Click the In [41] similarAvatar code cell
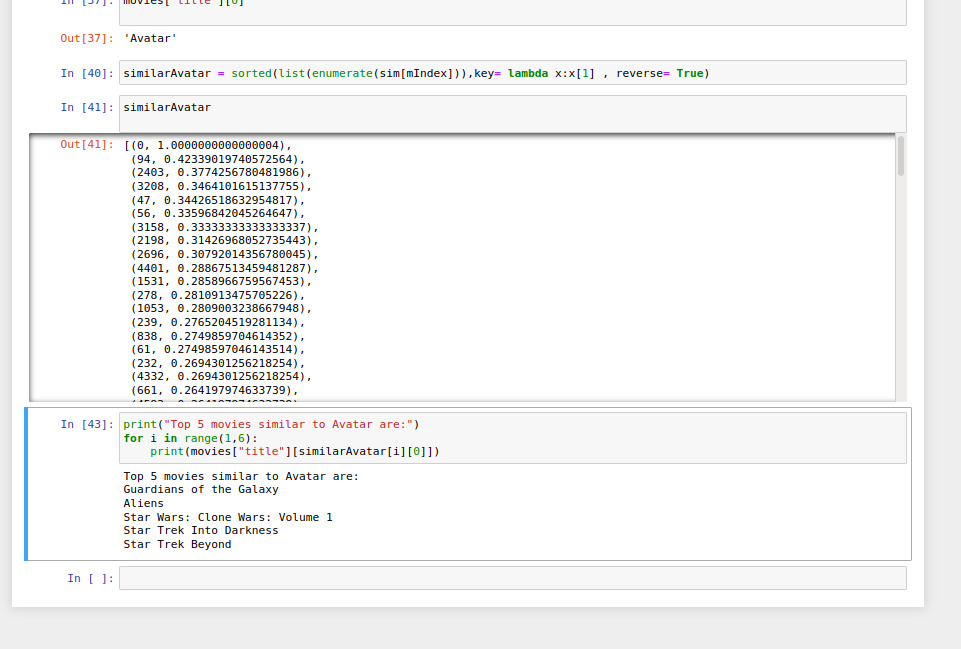 pyautogui.click(x=512, y=113)
